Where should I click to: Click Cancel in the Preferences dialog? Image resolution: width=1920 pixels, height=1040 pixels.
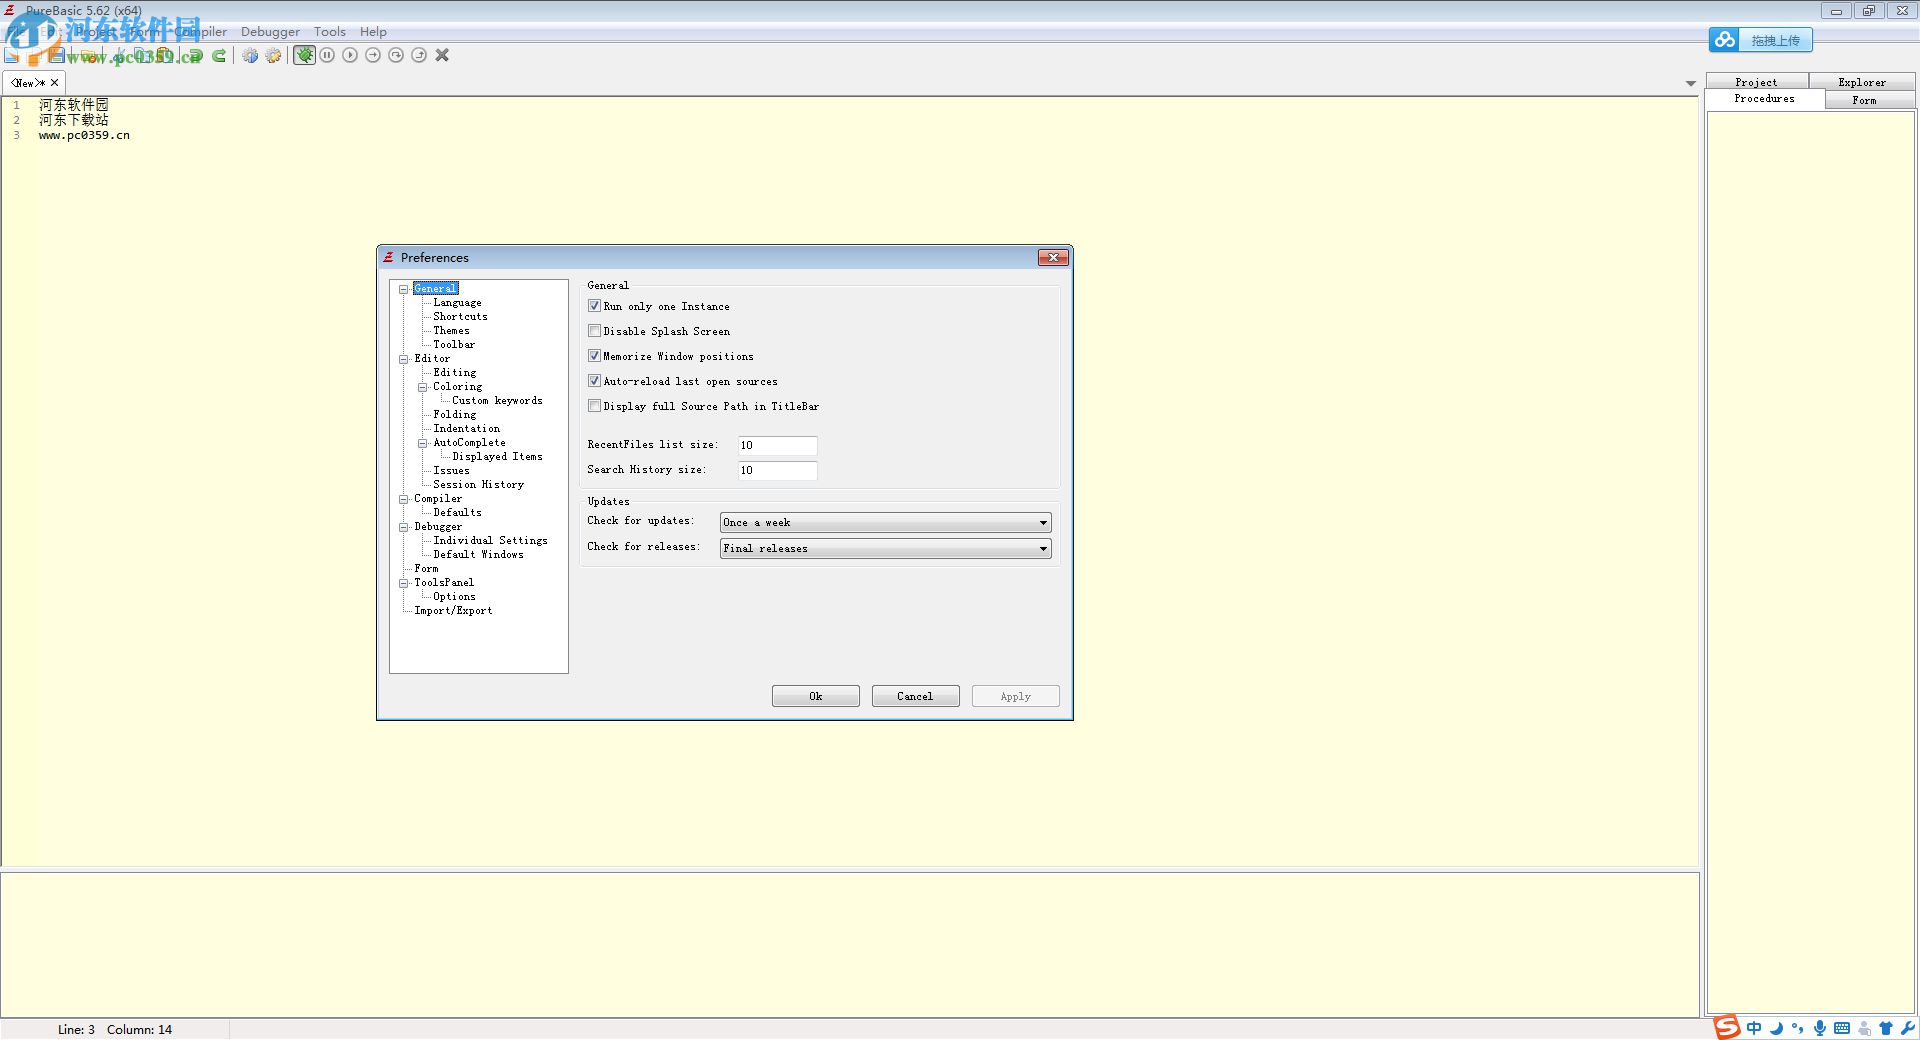[x=915, y=697]
